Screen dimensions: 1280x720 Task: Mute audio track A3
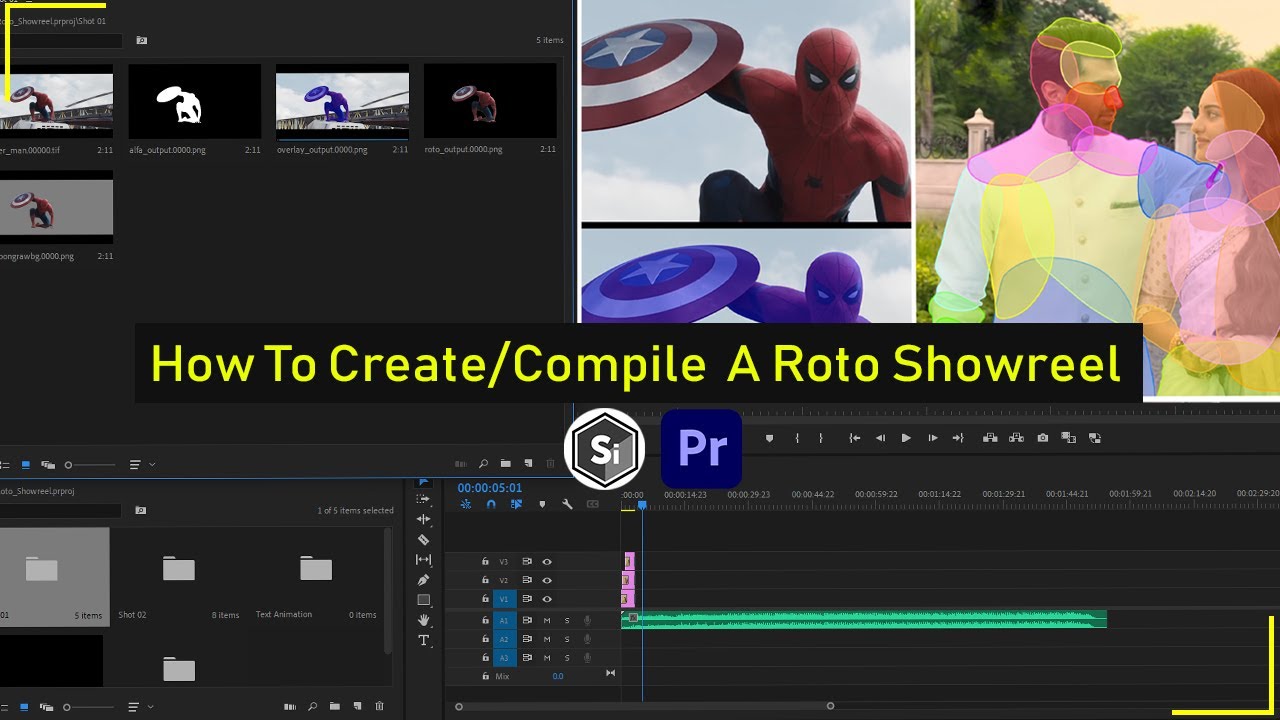click(547, 658)
